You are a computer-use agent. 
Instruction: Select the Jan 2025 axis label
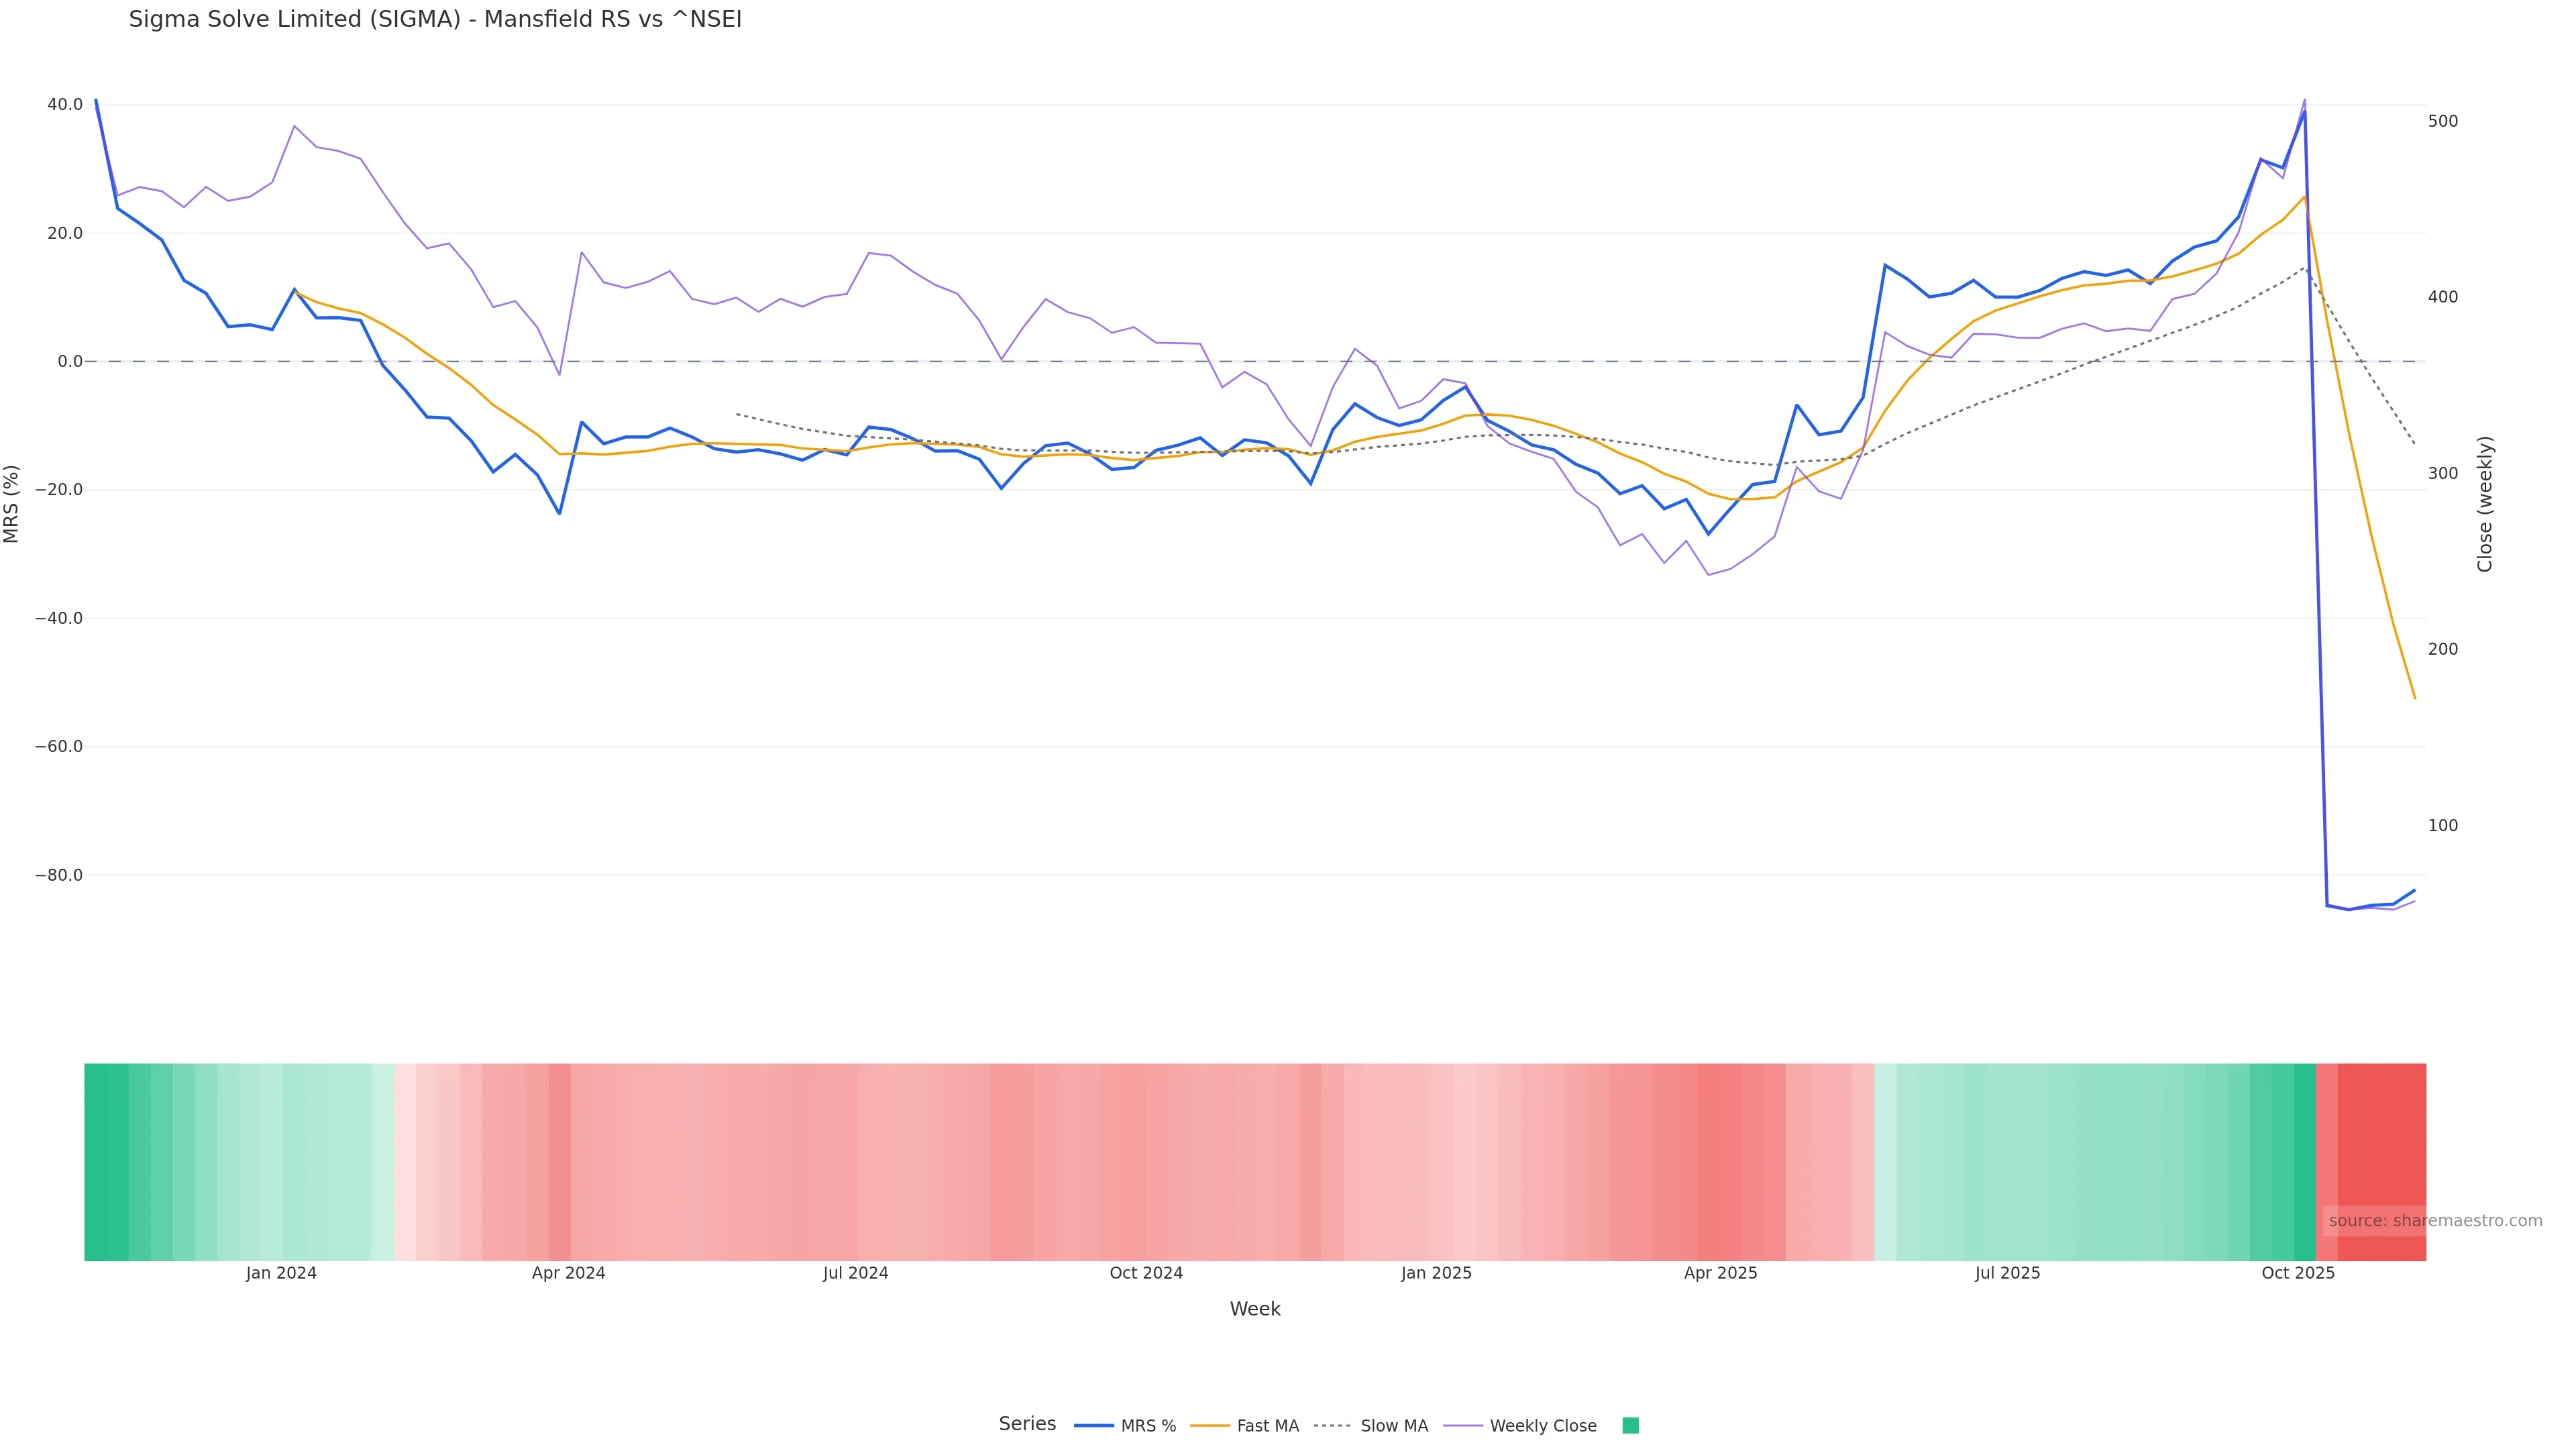[1436, 1273]
